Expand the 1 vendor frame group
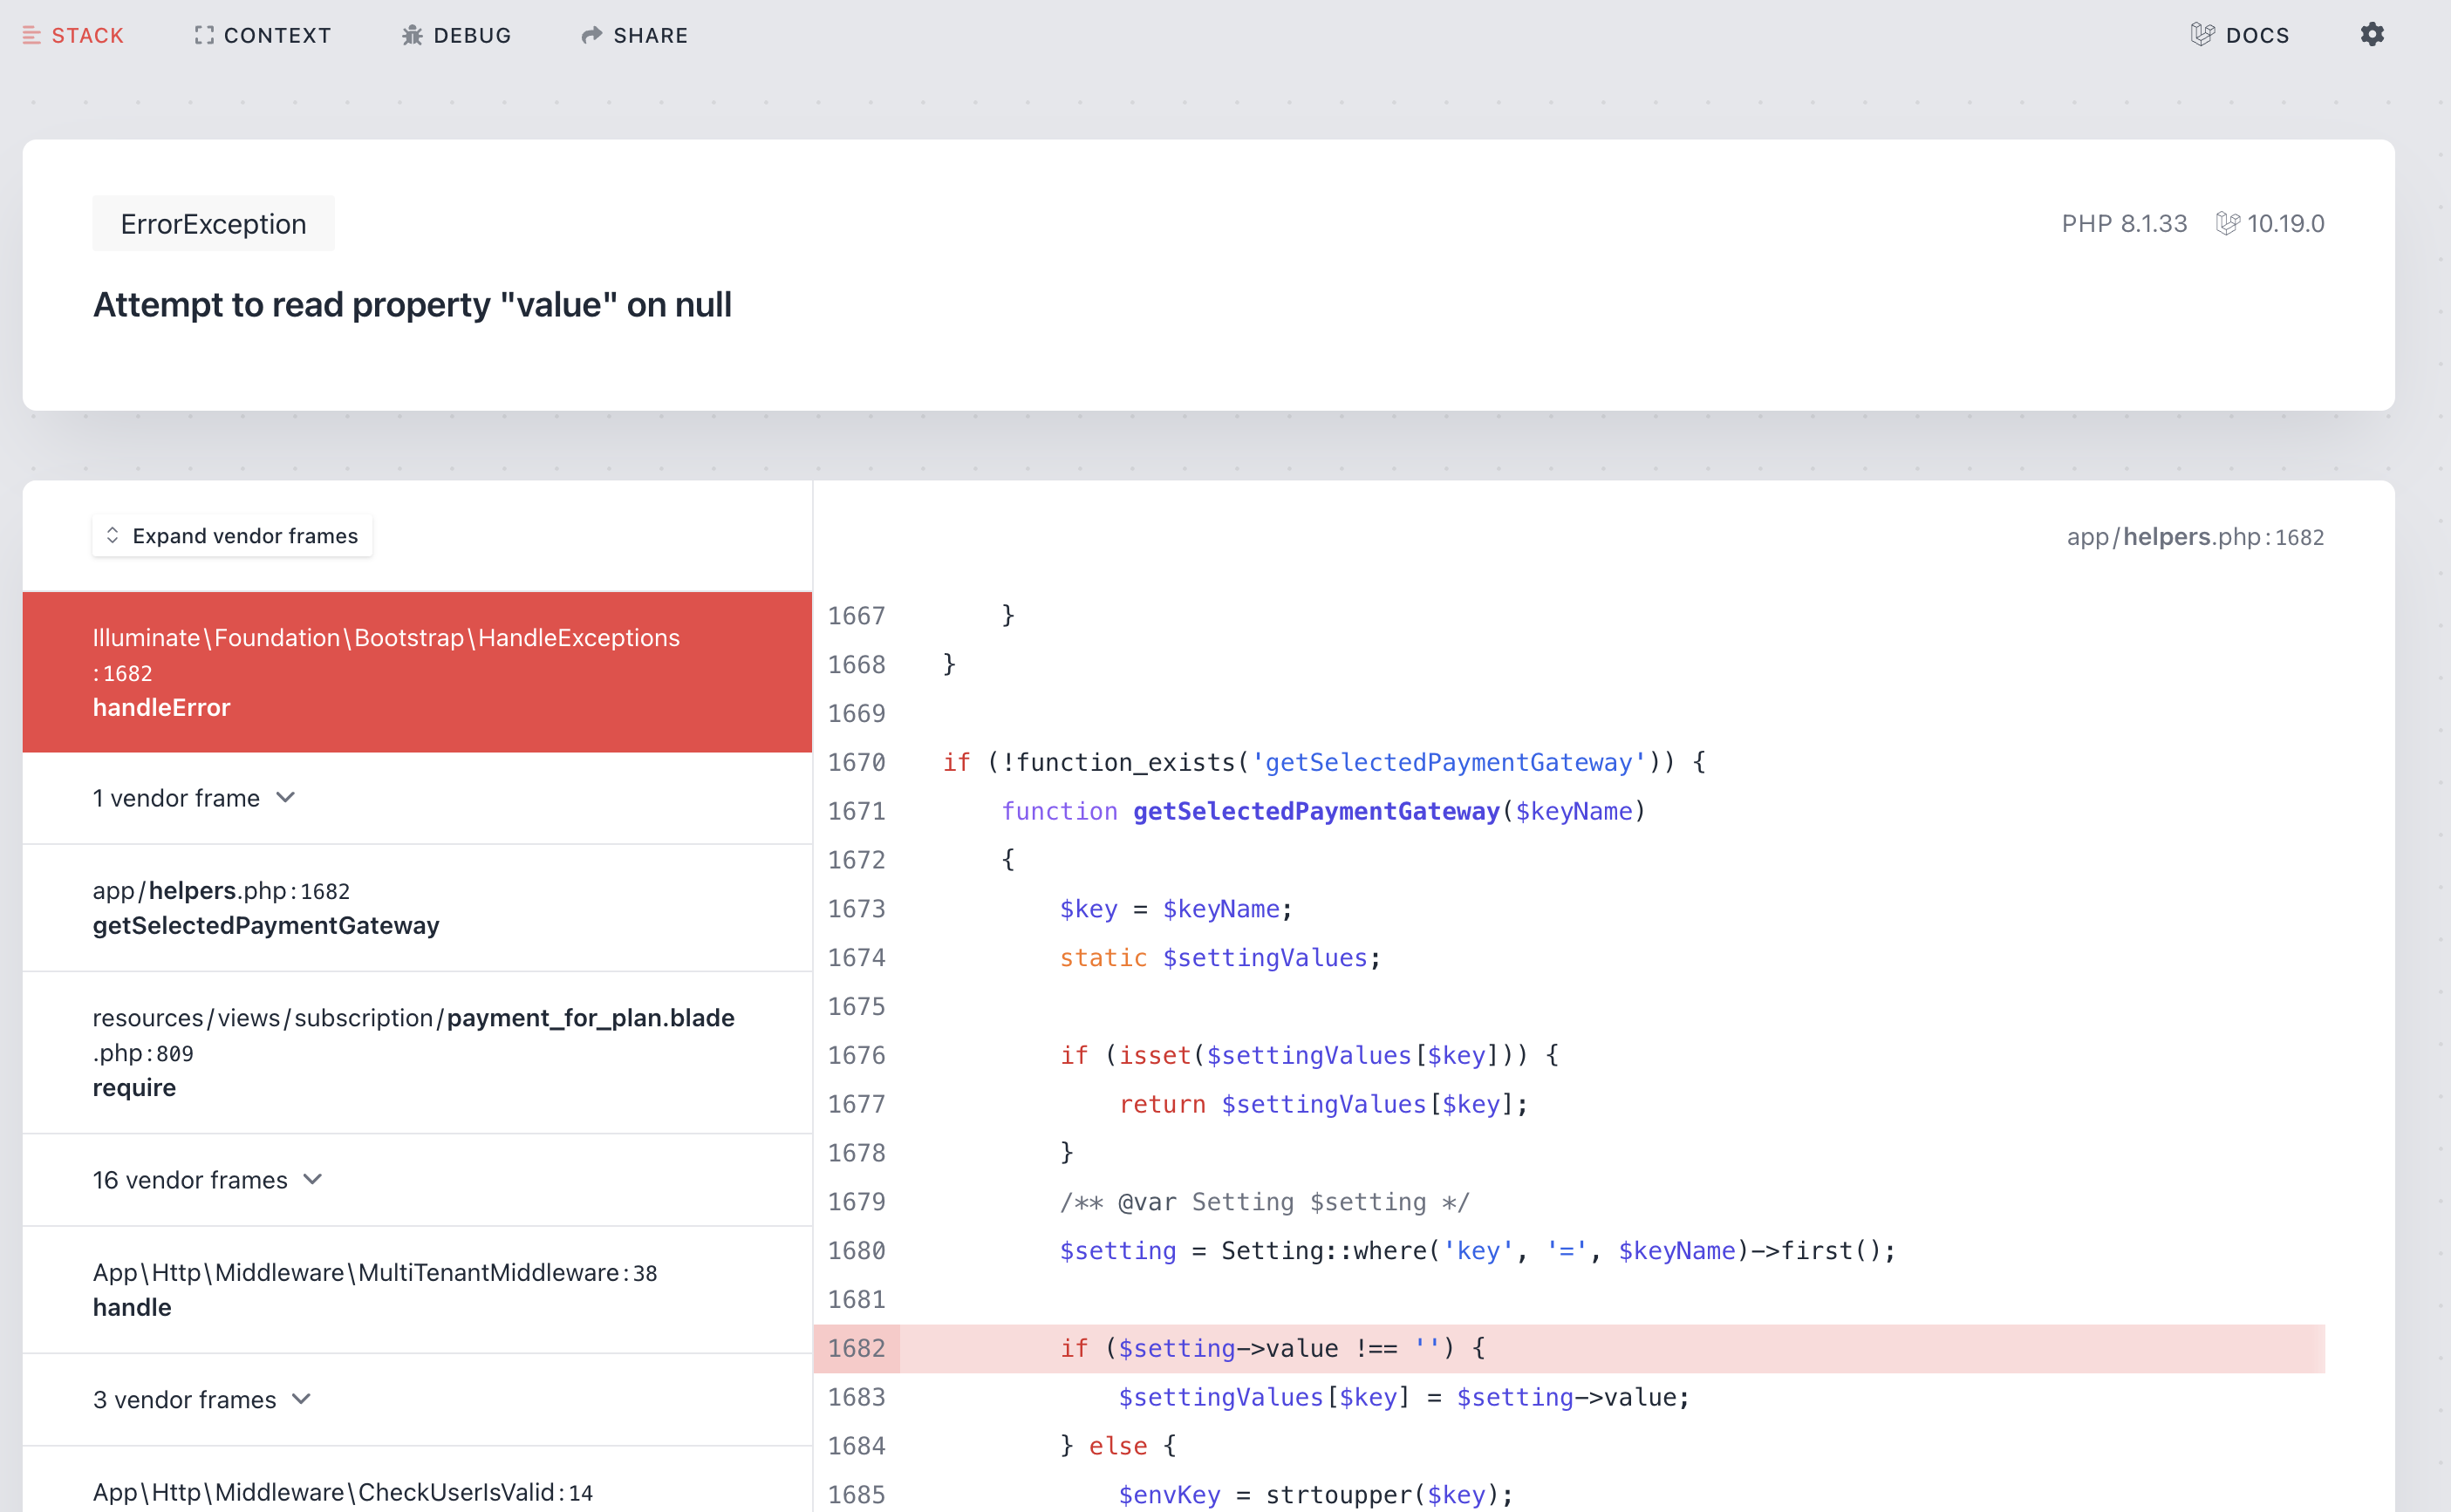The image size is (2451, 1512). [417, 798]
